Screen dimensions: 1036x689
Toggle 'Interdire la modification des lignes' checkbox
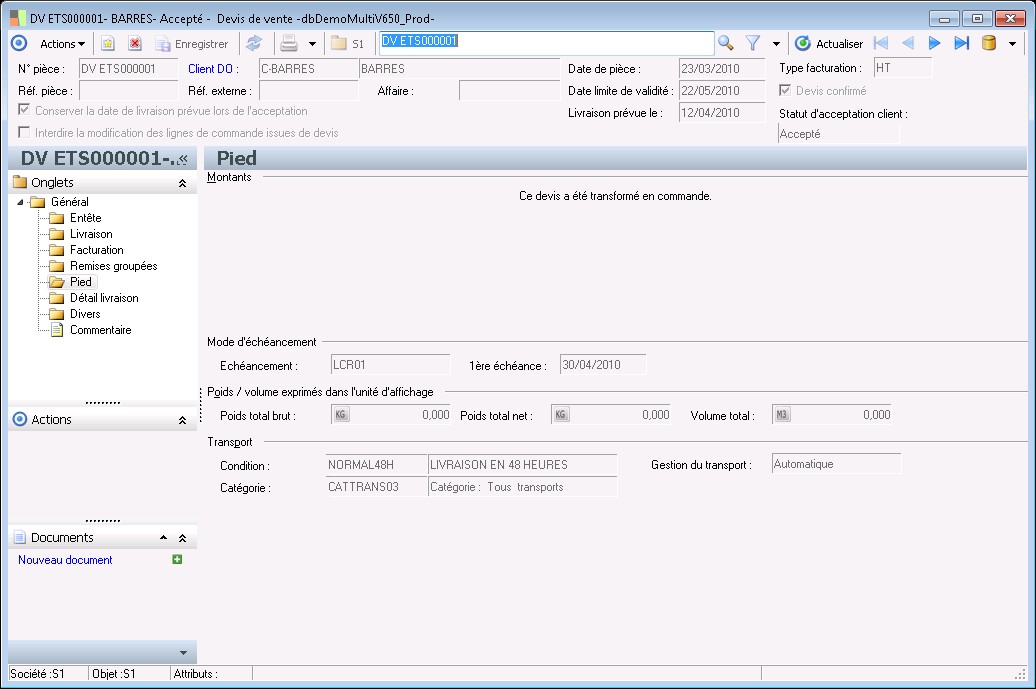24,133
